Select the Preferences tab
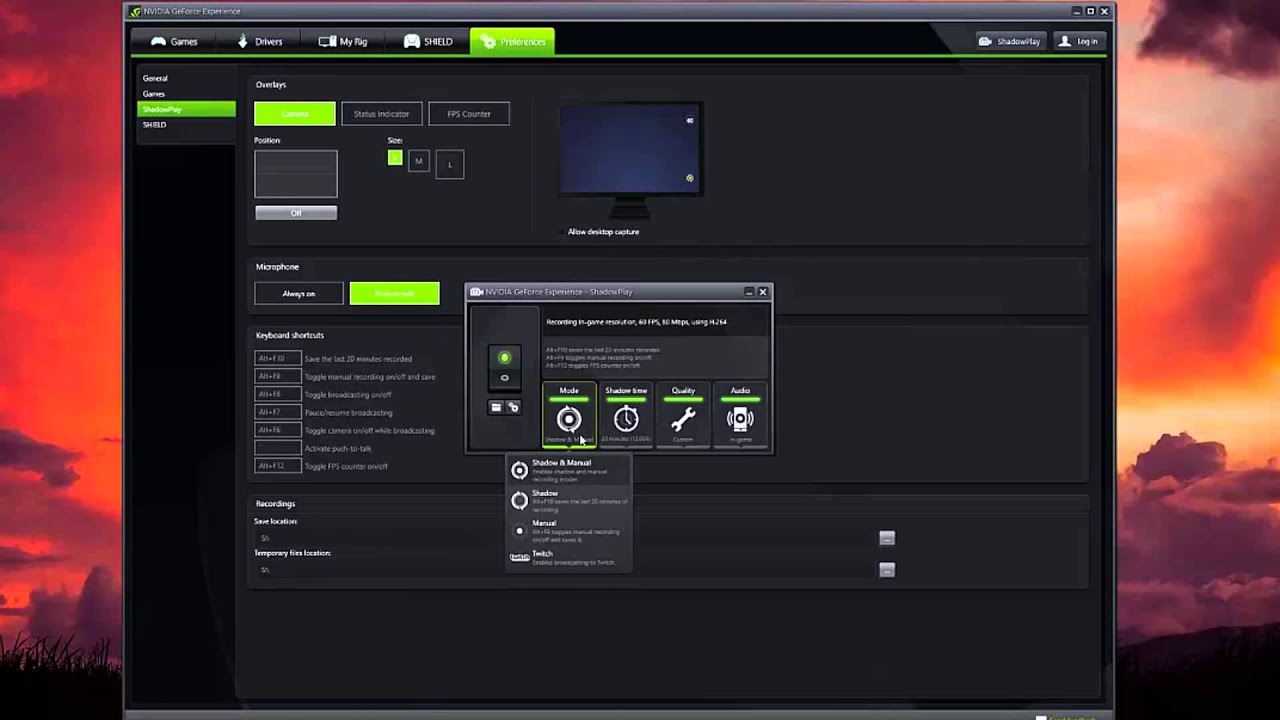The width and height of the screenshot is (1280, 720). click(x=512, y=42)
